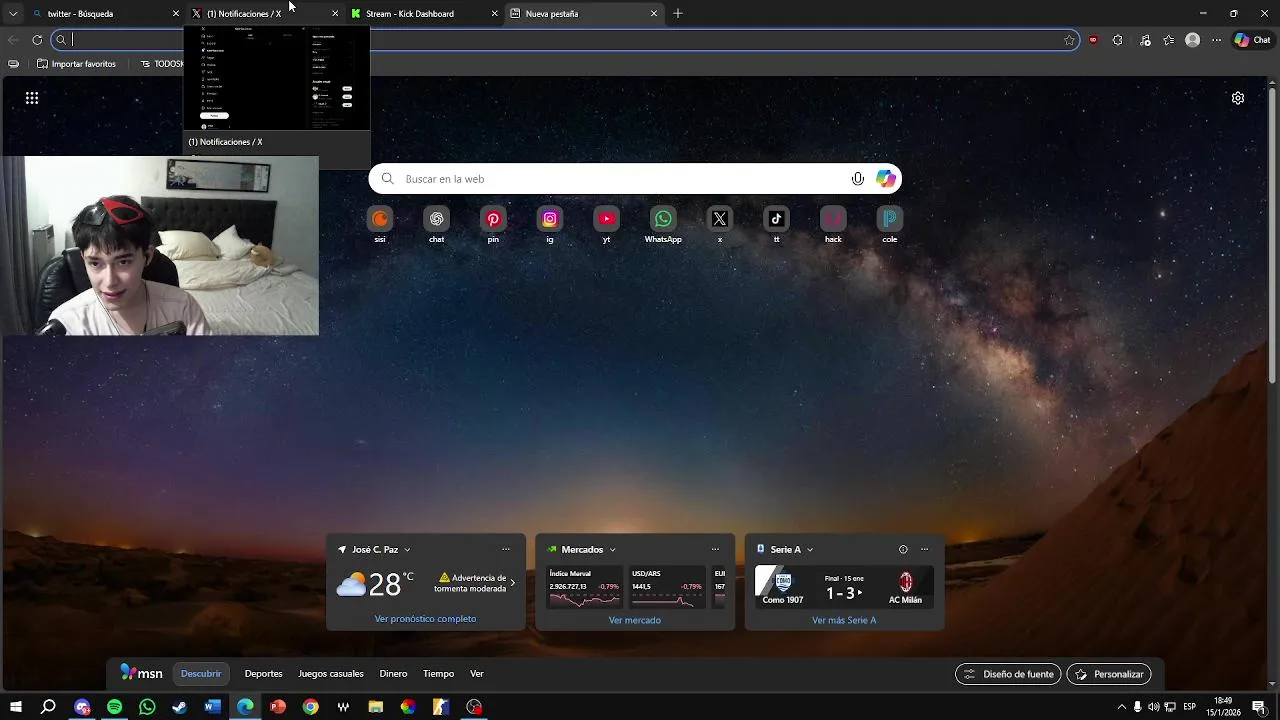Click the Personalizar button
Image resolution: width=1280 pixels, height=720 pixels.
point(1109,674)
